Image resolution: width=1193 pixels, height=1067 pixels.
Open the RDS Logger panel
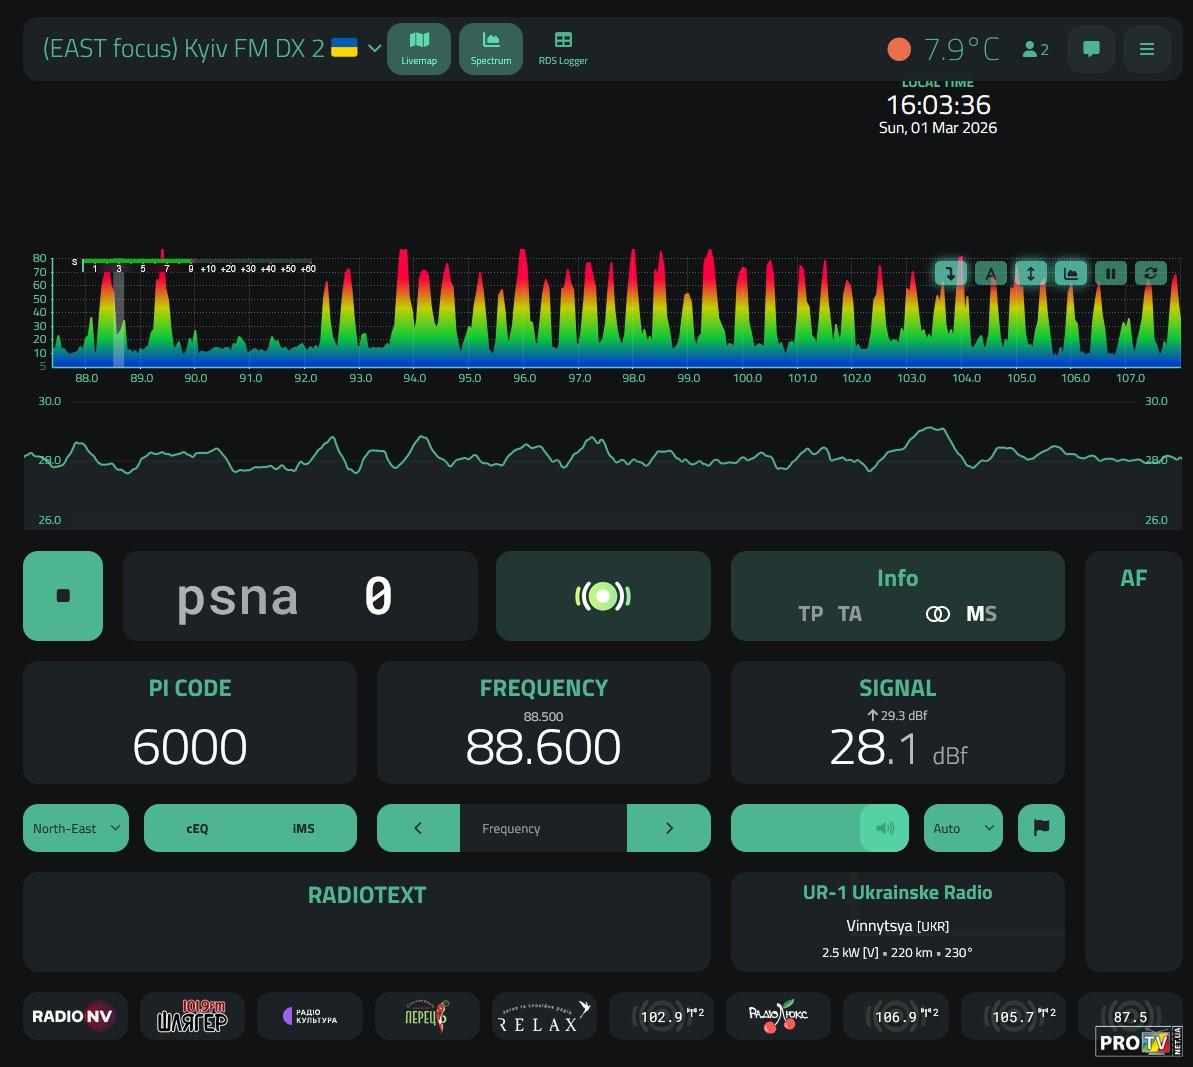(x=563, y=48)
